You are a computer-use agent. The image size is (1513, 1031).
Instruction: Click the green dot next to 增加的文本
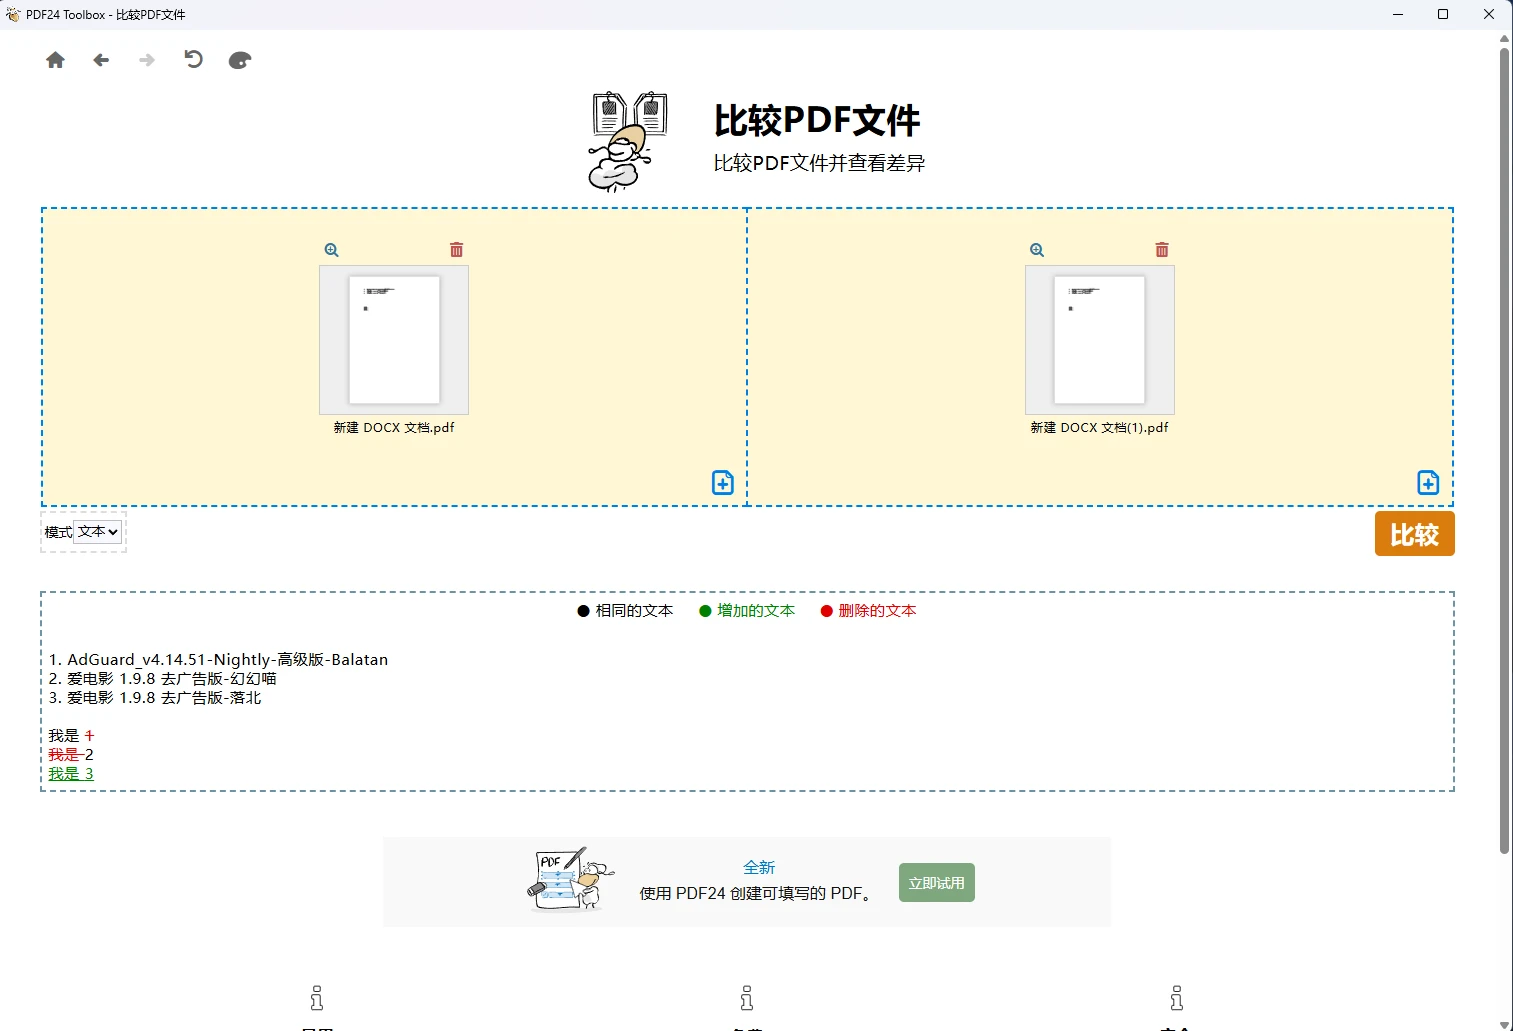[705, 610]
